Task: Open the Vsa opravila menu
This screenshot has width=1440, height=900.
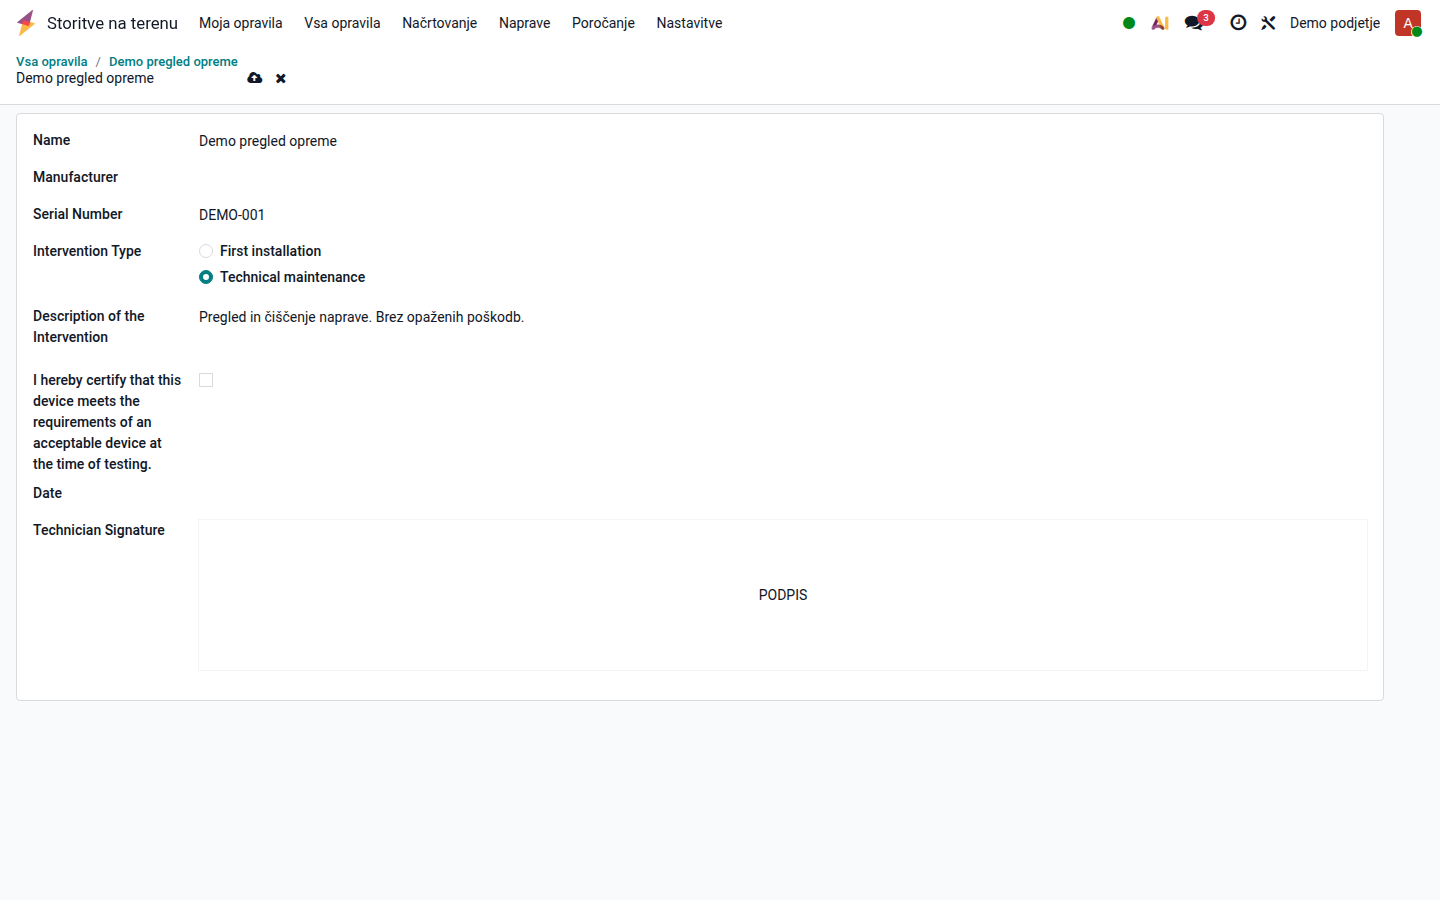Action: click(x=342, y=23)
